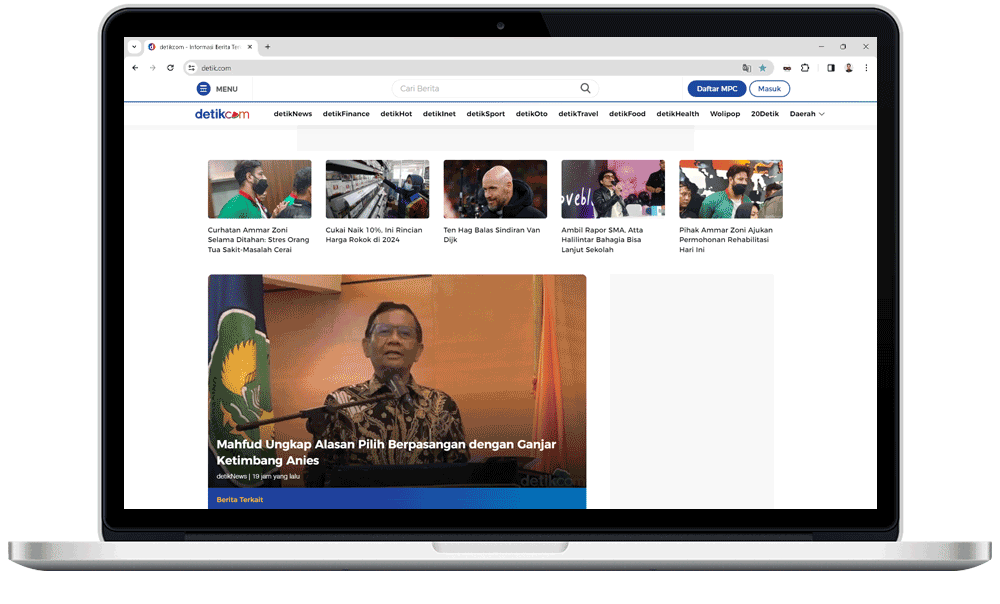Open the Ten Hag article thumbnail
This screenshot has height=604, width=1000.
point(495,189)
